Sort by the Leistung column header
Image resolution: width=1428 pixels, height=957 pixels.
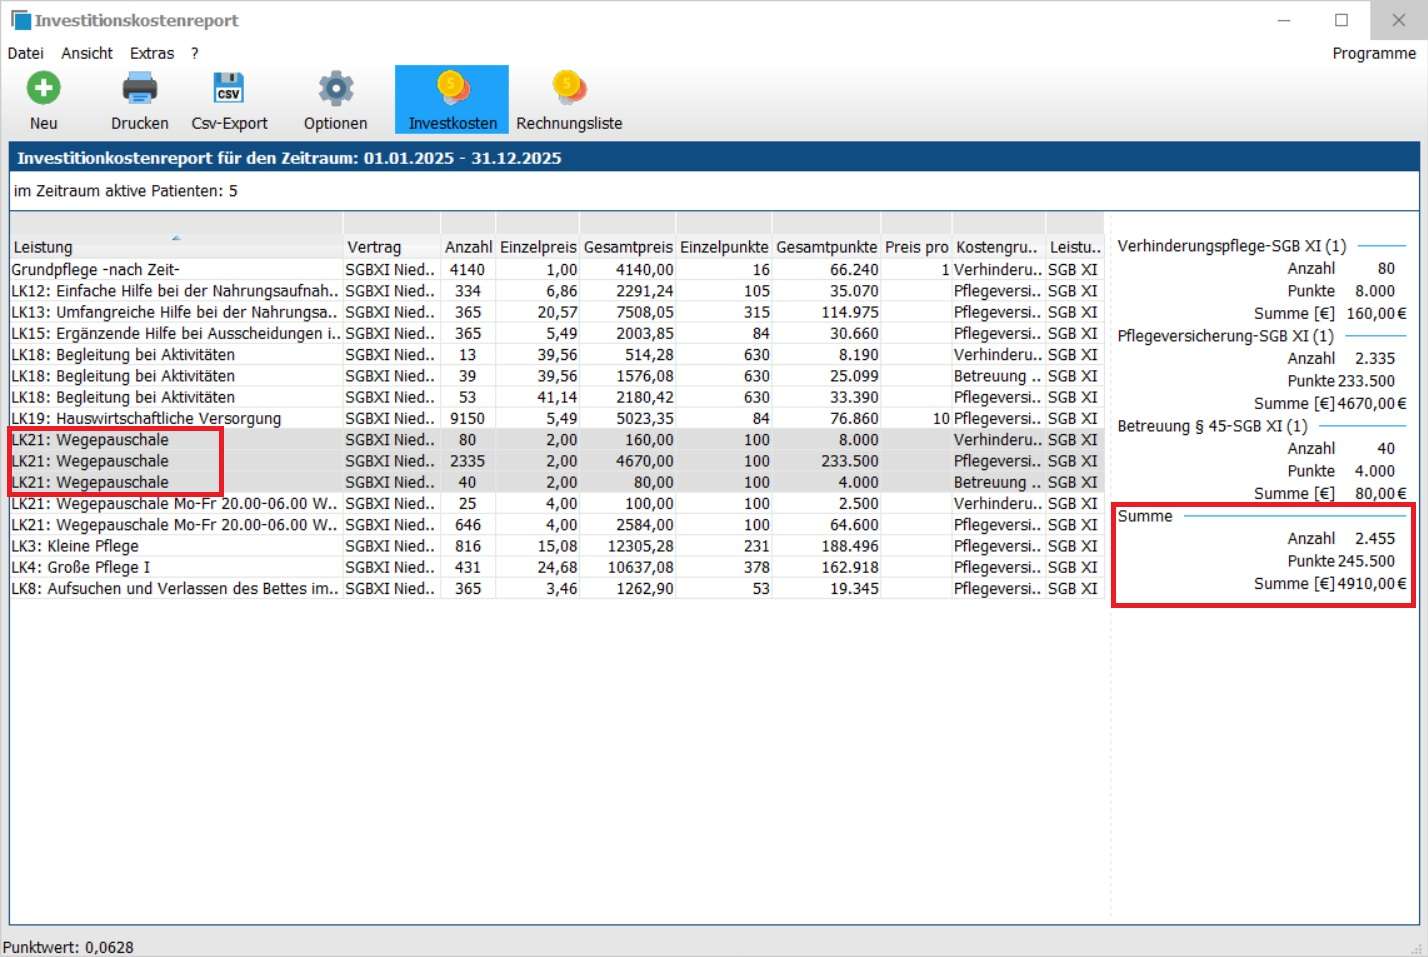(x=43, y=247)
